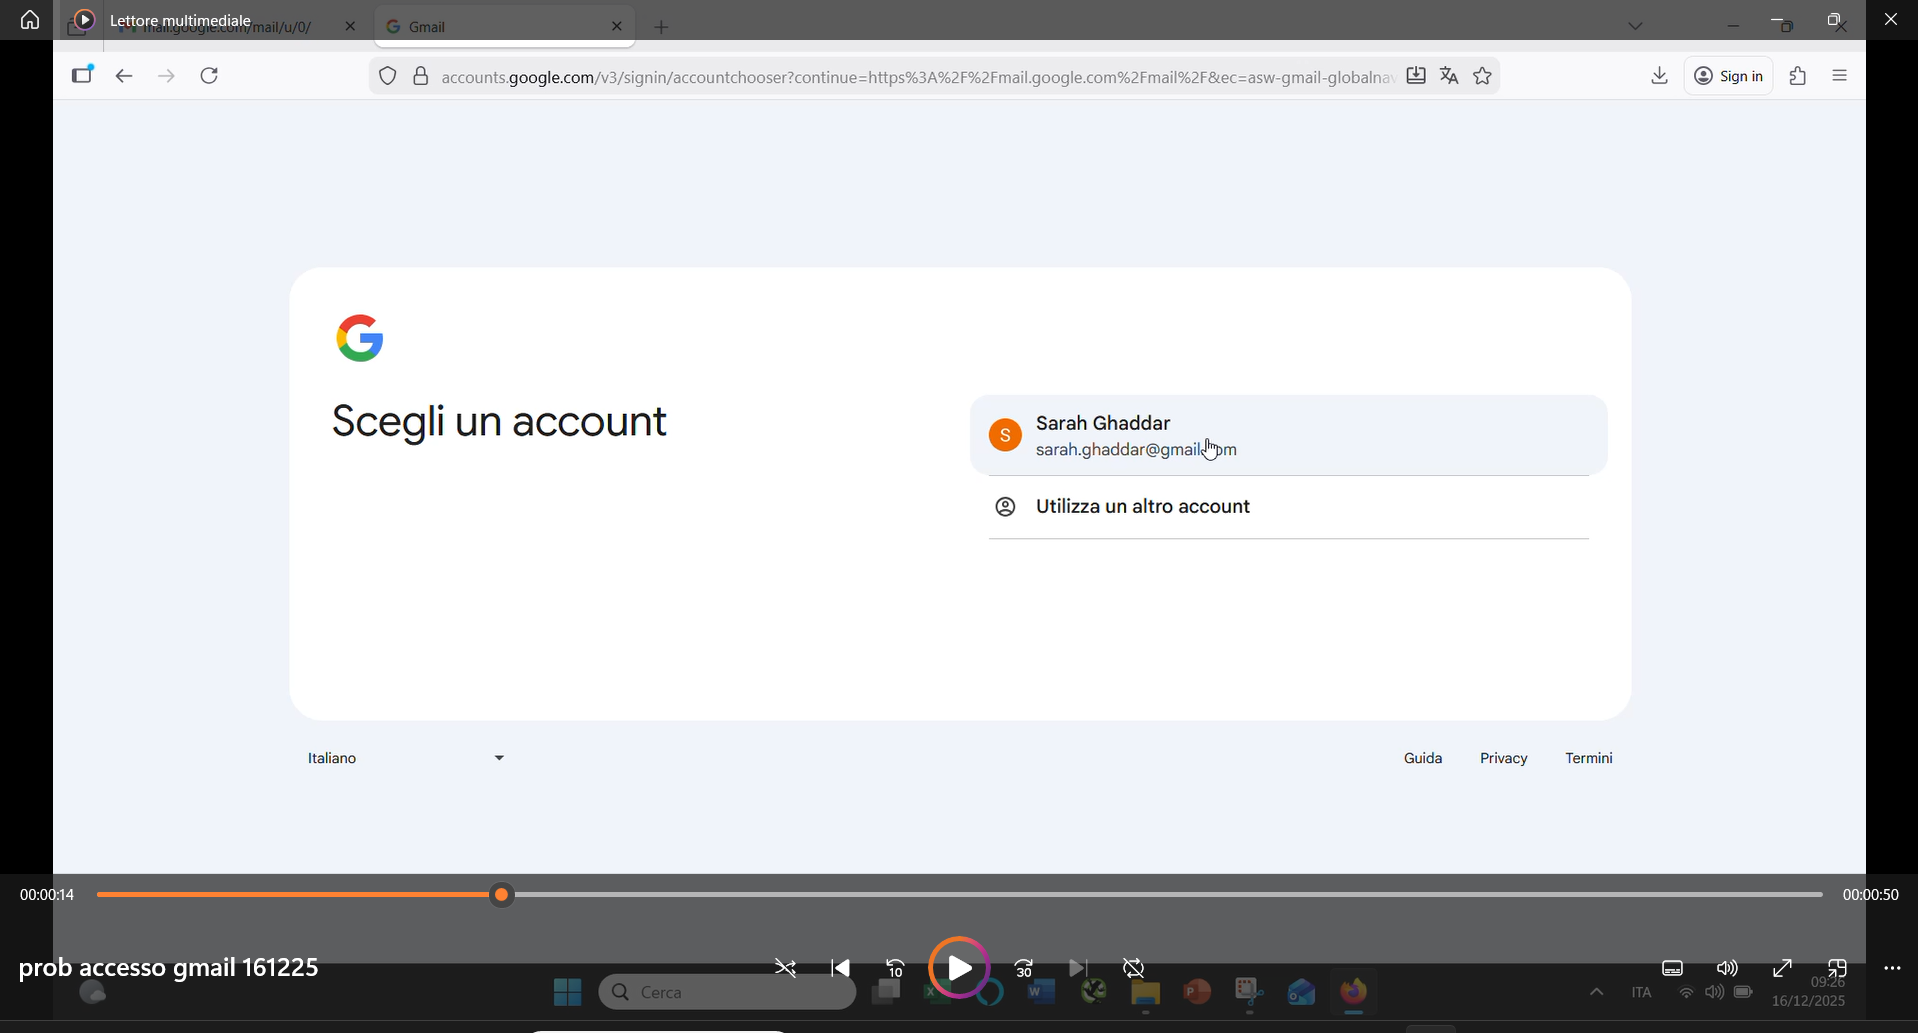Open the browser Downloads icon
The image size is (1918, 1033).
pyautogui.click(x=1660, y=76)
